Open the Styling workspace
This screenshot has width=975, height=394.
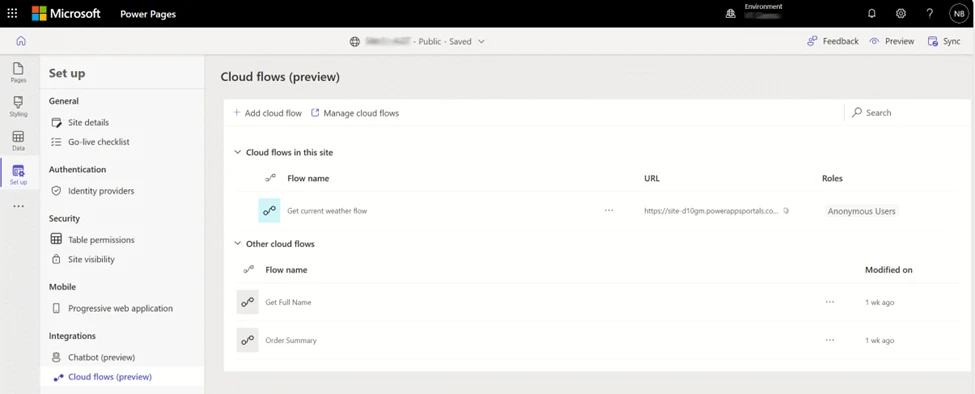point(18,106)
